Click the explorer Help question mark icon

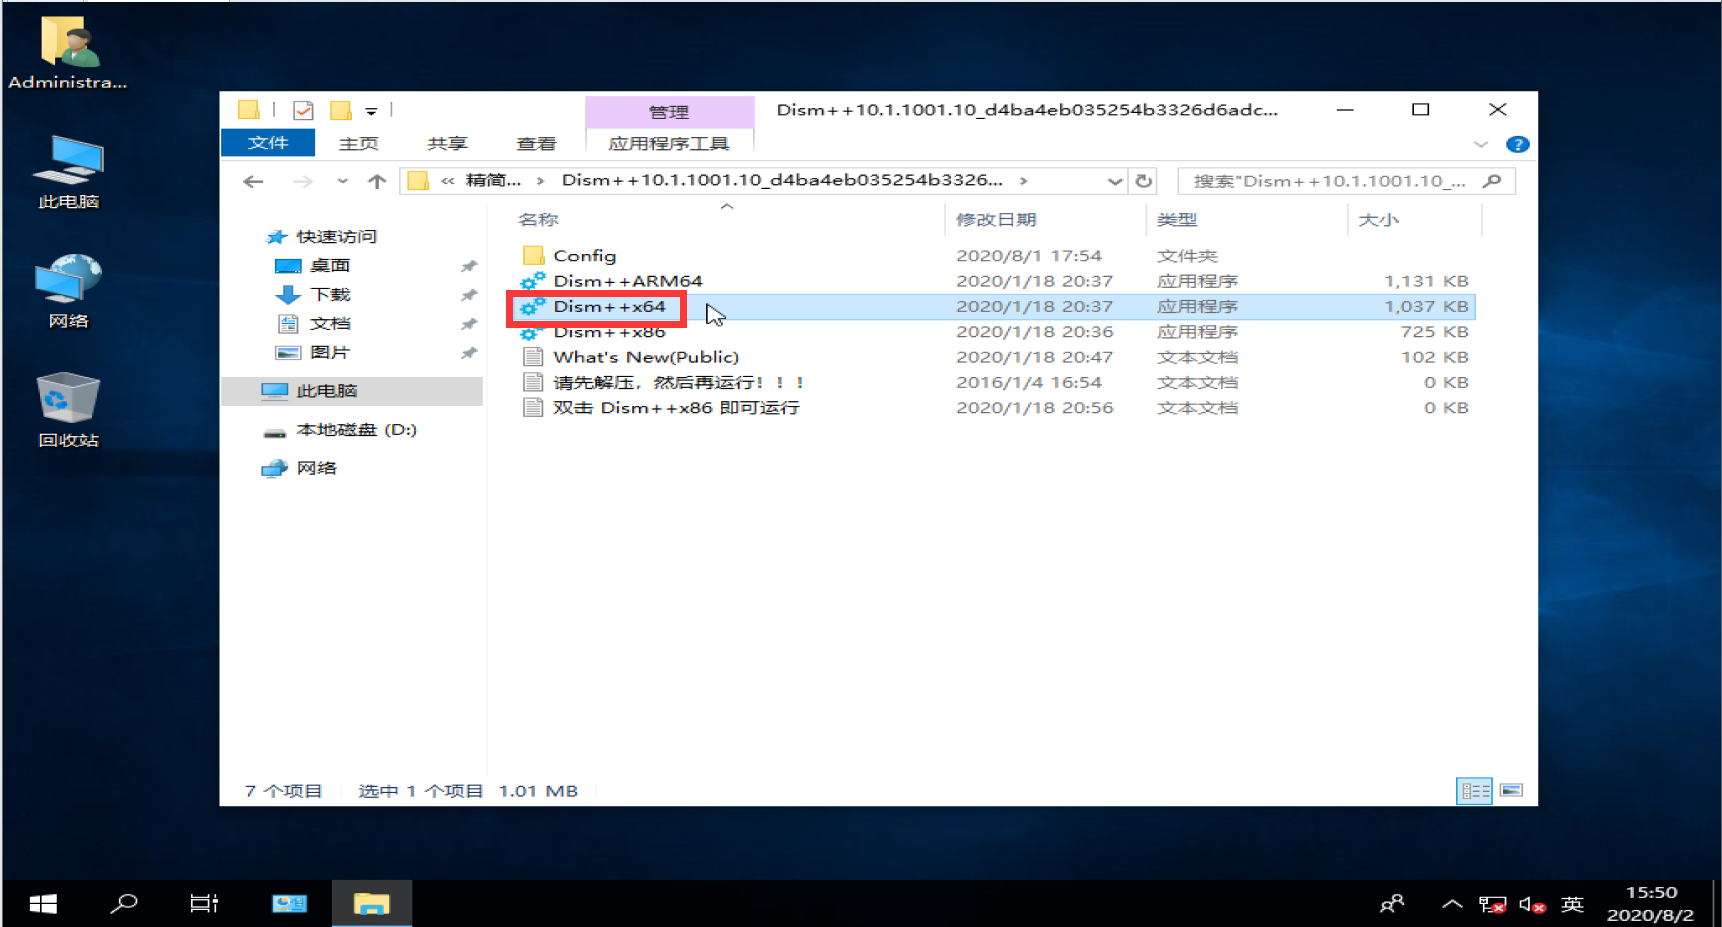pos(1517,144)
